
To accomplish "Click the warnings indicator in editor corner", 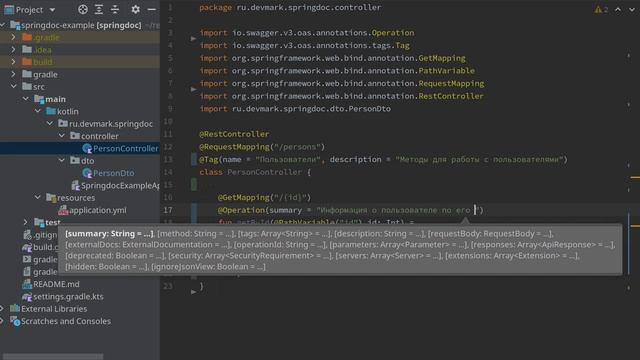I will (x=601, y=9).
